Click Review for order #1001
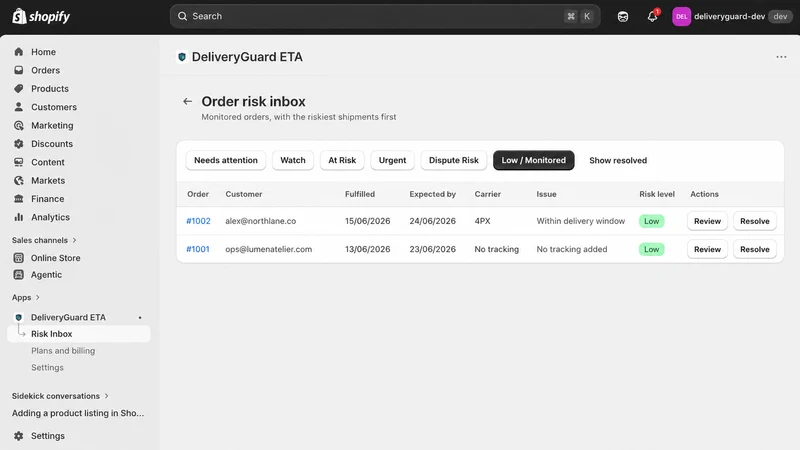The height and width of the screenshot is (450, 800). [707, 249]
